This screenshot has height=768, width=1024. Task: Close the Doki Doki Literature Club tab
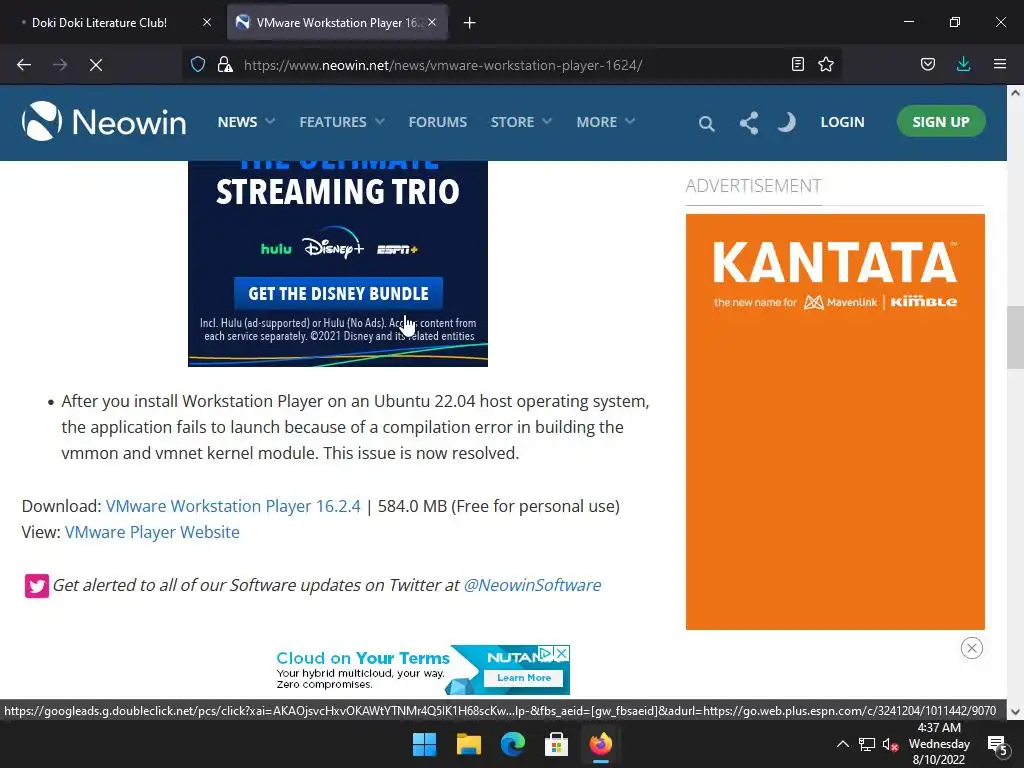point(207,22)
